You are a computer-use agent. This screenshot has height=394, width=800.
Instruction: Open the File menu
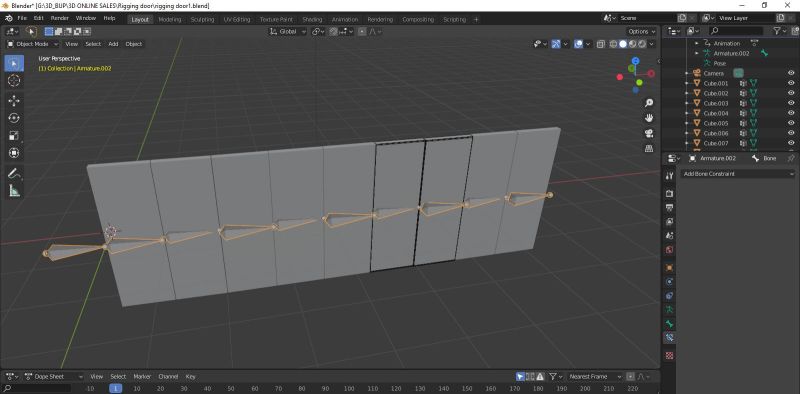[x=22, y=18]
